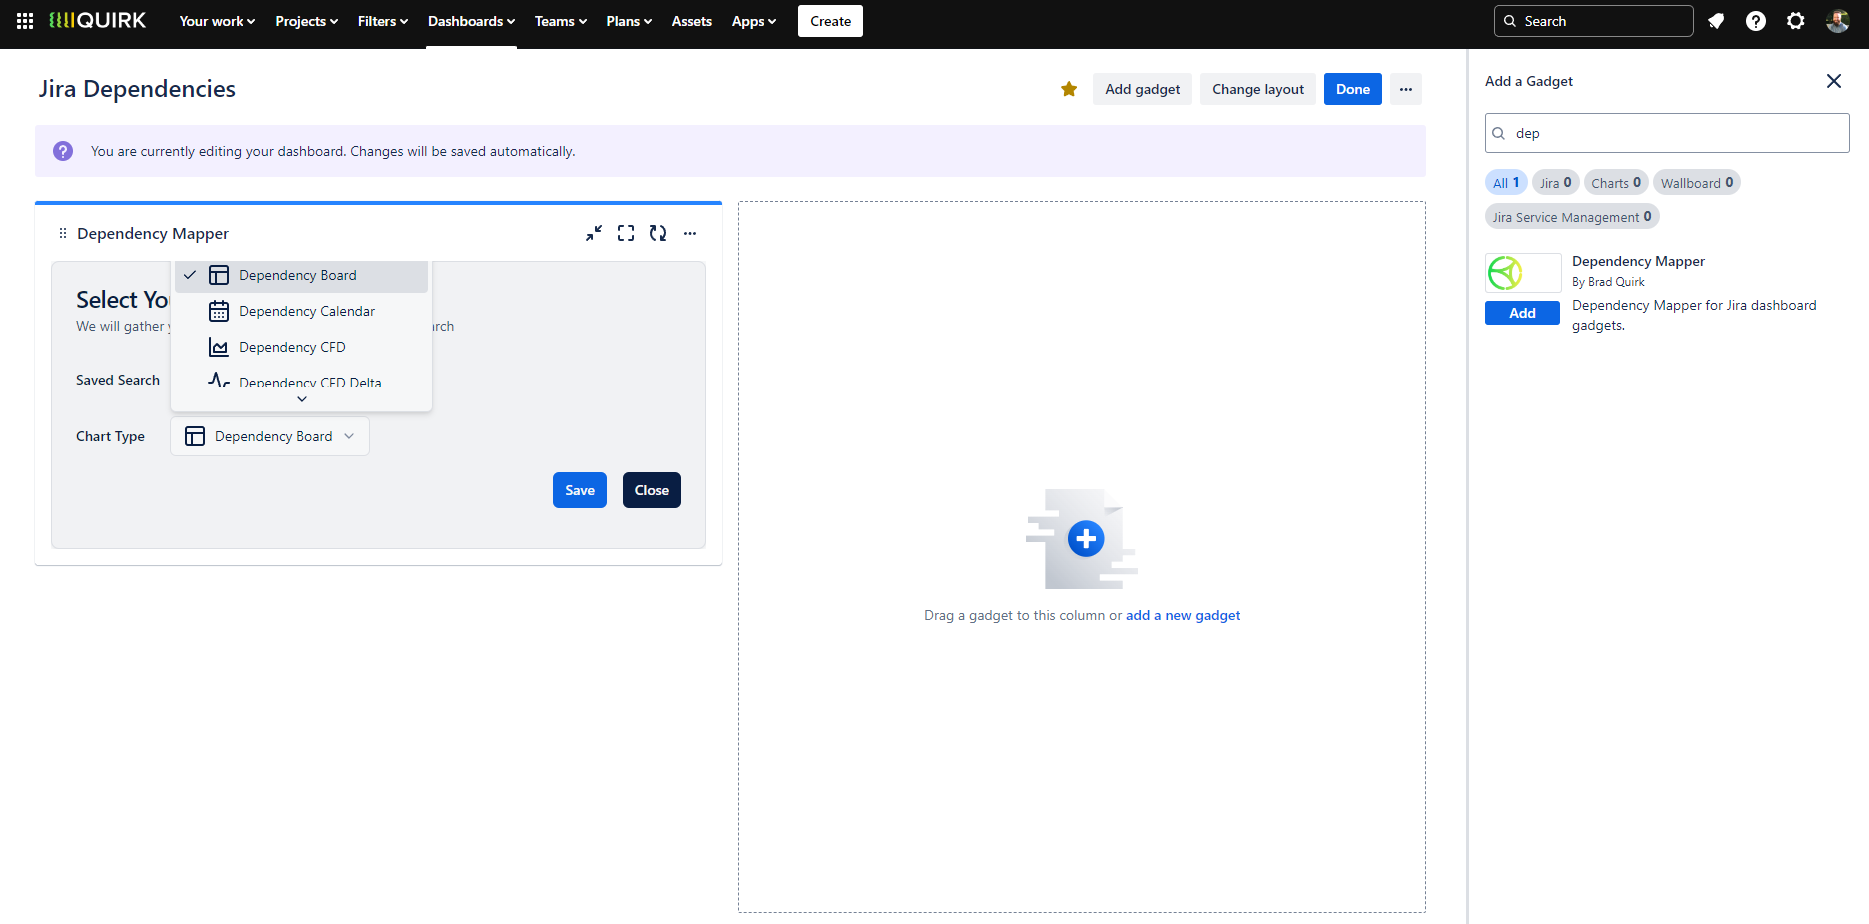Focus the top Search field
Screen dimensions: 1869x924
click(x=1594, y=21)
